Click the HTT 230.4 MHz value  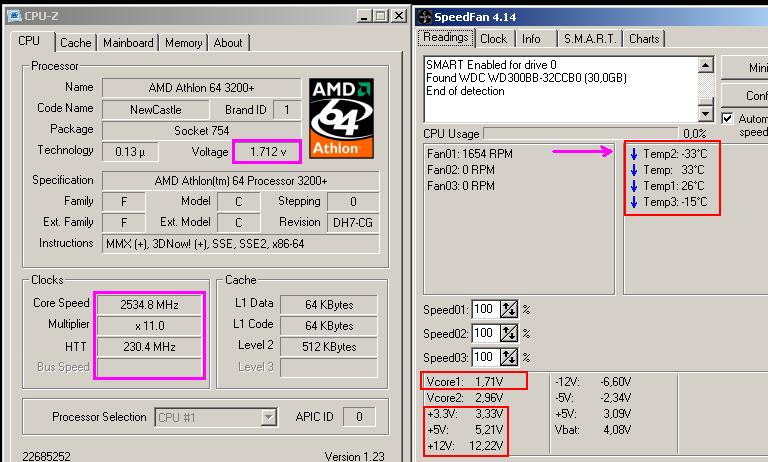[x=149, y=347]
